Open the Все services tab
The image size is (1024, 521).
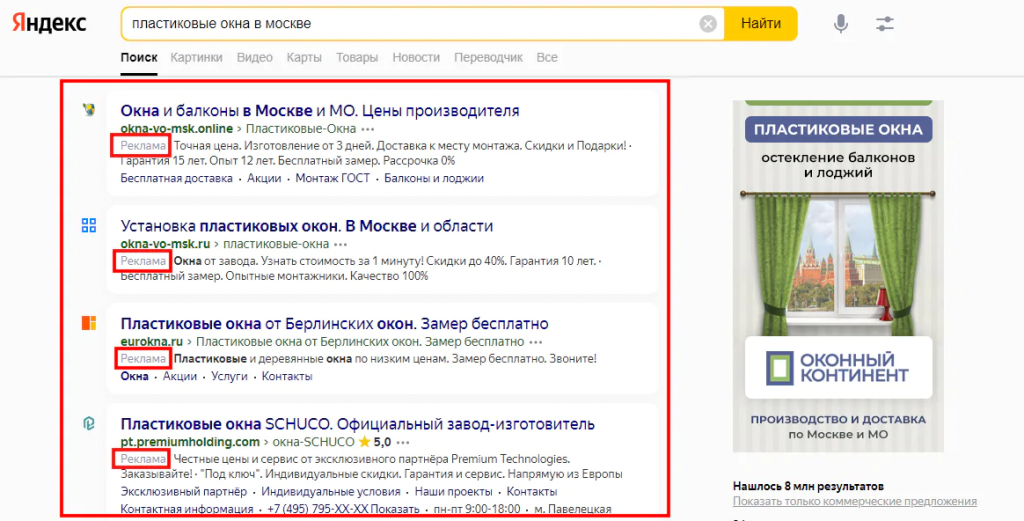coord(547,57)
